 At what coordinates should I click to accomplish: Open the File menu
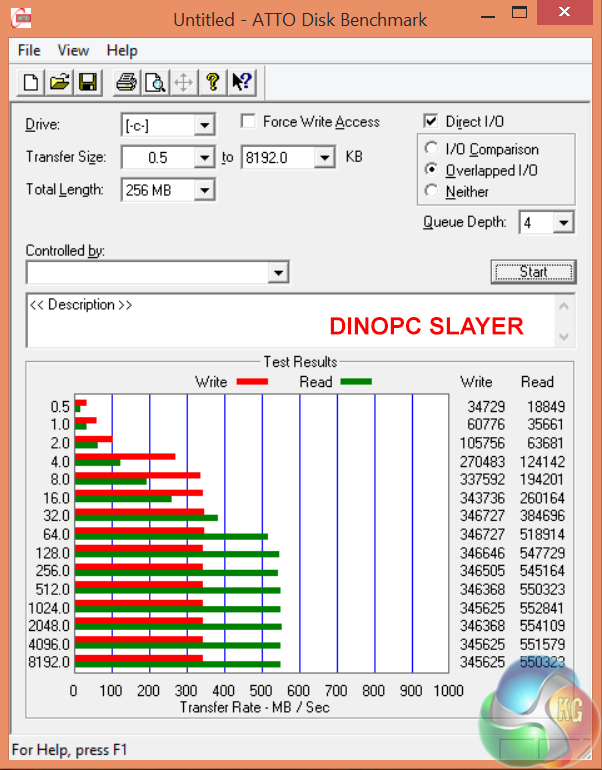29,50
